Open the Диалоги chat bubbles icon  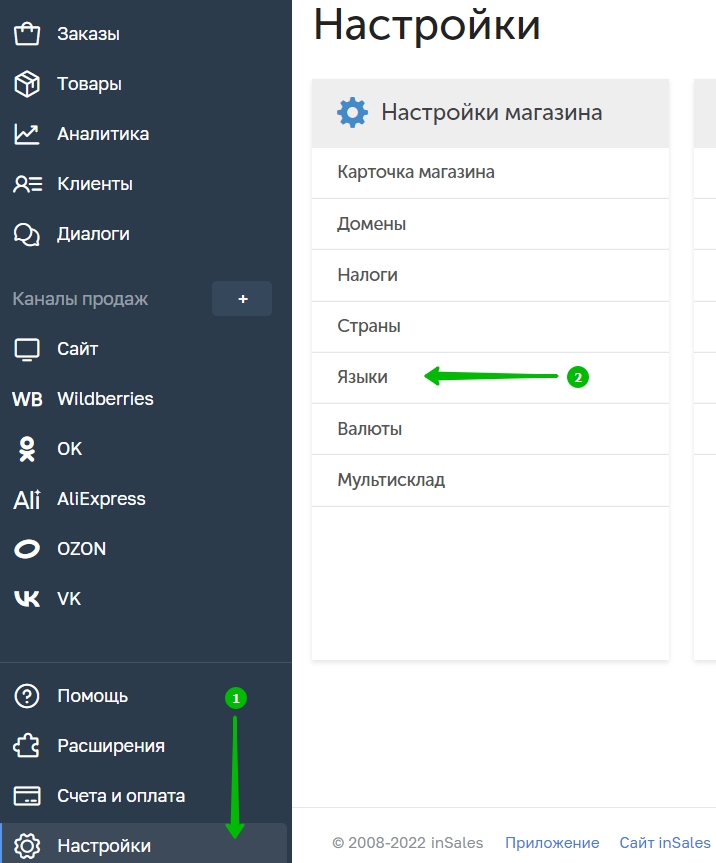tap(27, 234)
